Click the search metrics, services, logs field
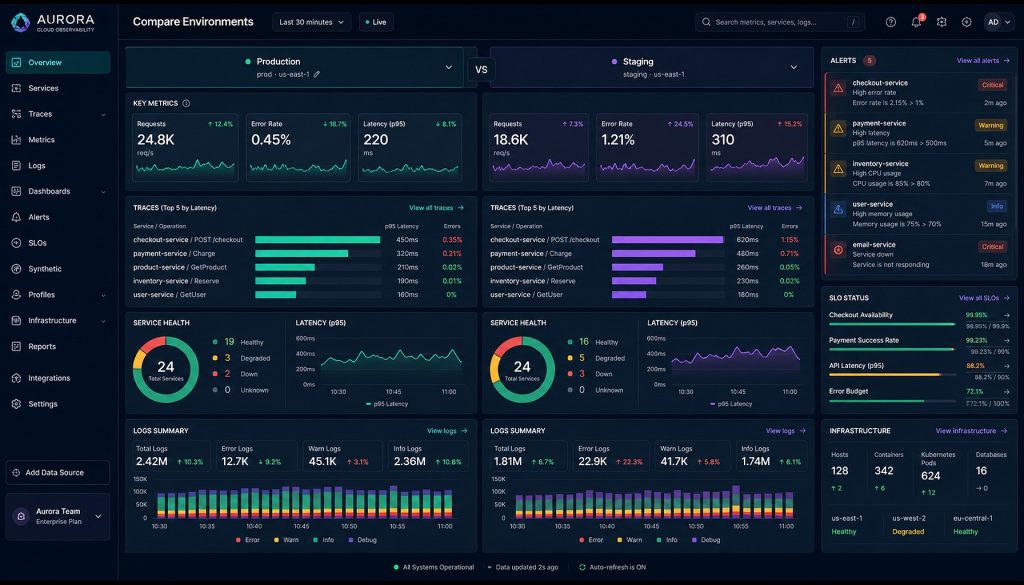This screenshot has height=585, width=1024. click(780, 22)
